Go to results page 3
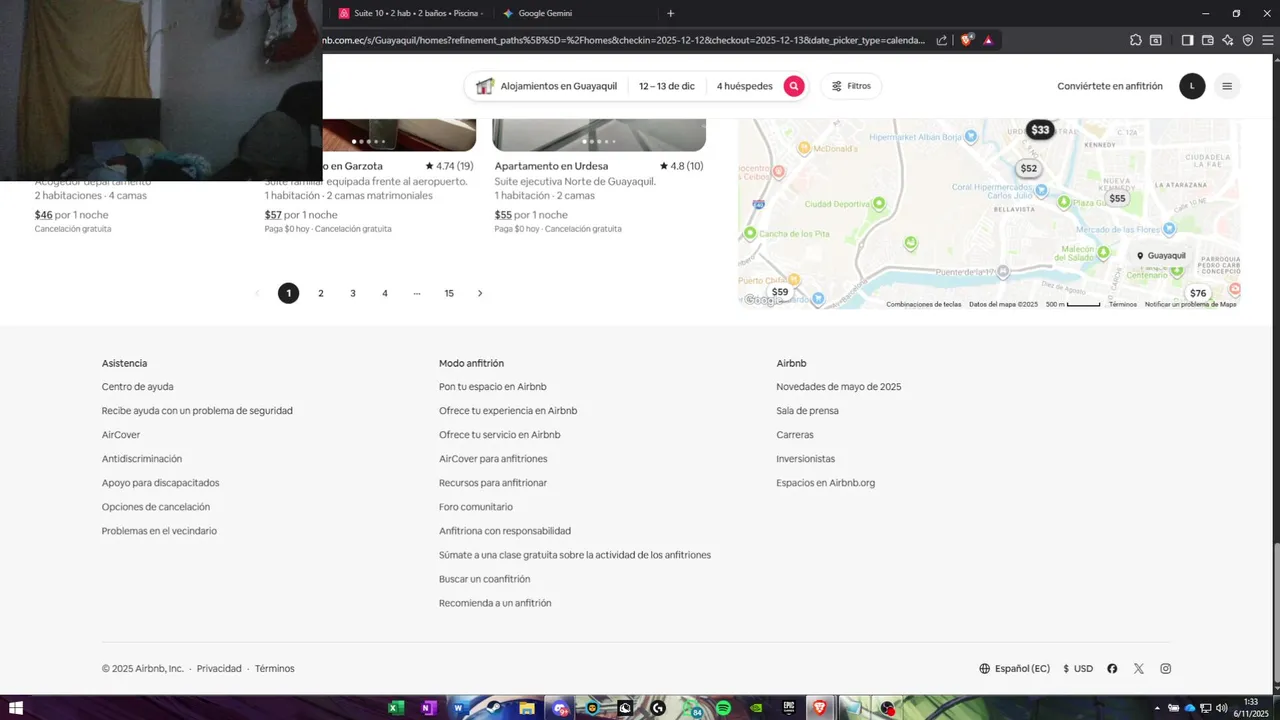The width and height of the screenshot is (1280, 720). coord(353,293)
